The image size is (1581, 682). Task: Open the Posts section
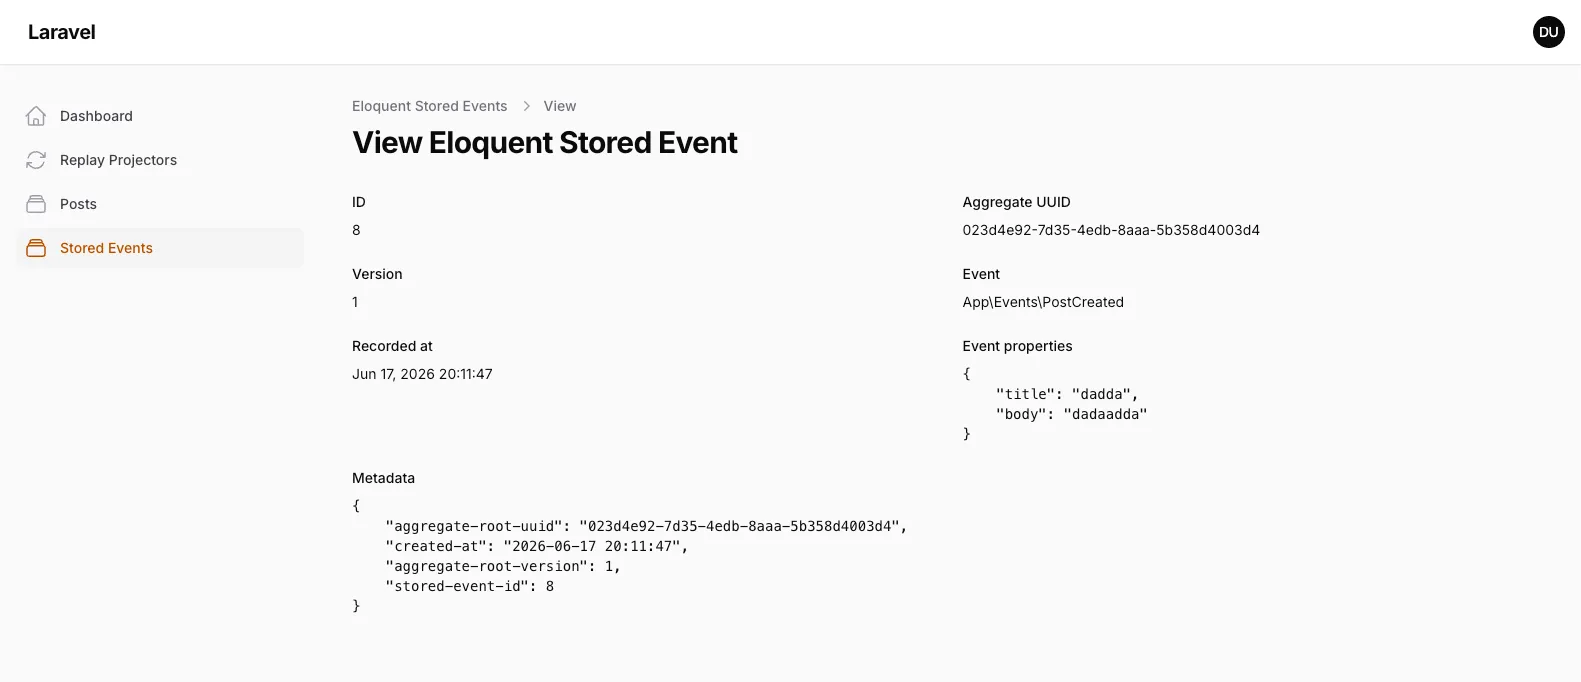pyautogui.click(x=160, y=204)
